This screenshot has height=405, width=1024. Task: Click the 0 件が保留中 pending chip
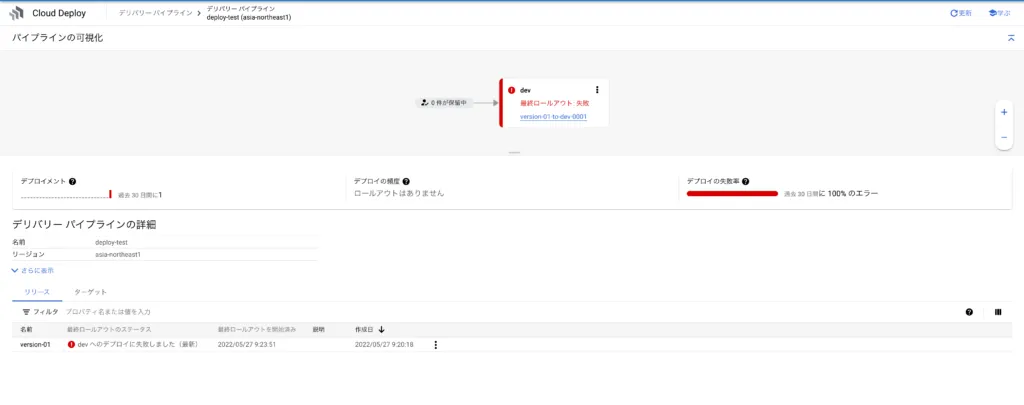(444, 103)
